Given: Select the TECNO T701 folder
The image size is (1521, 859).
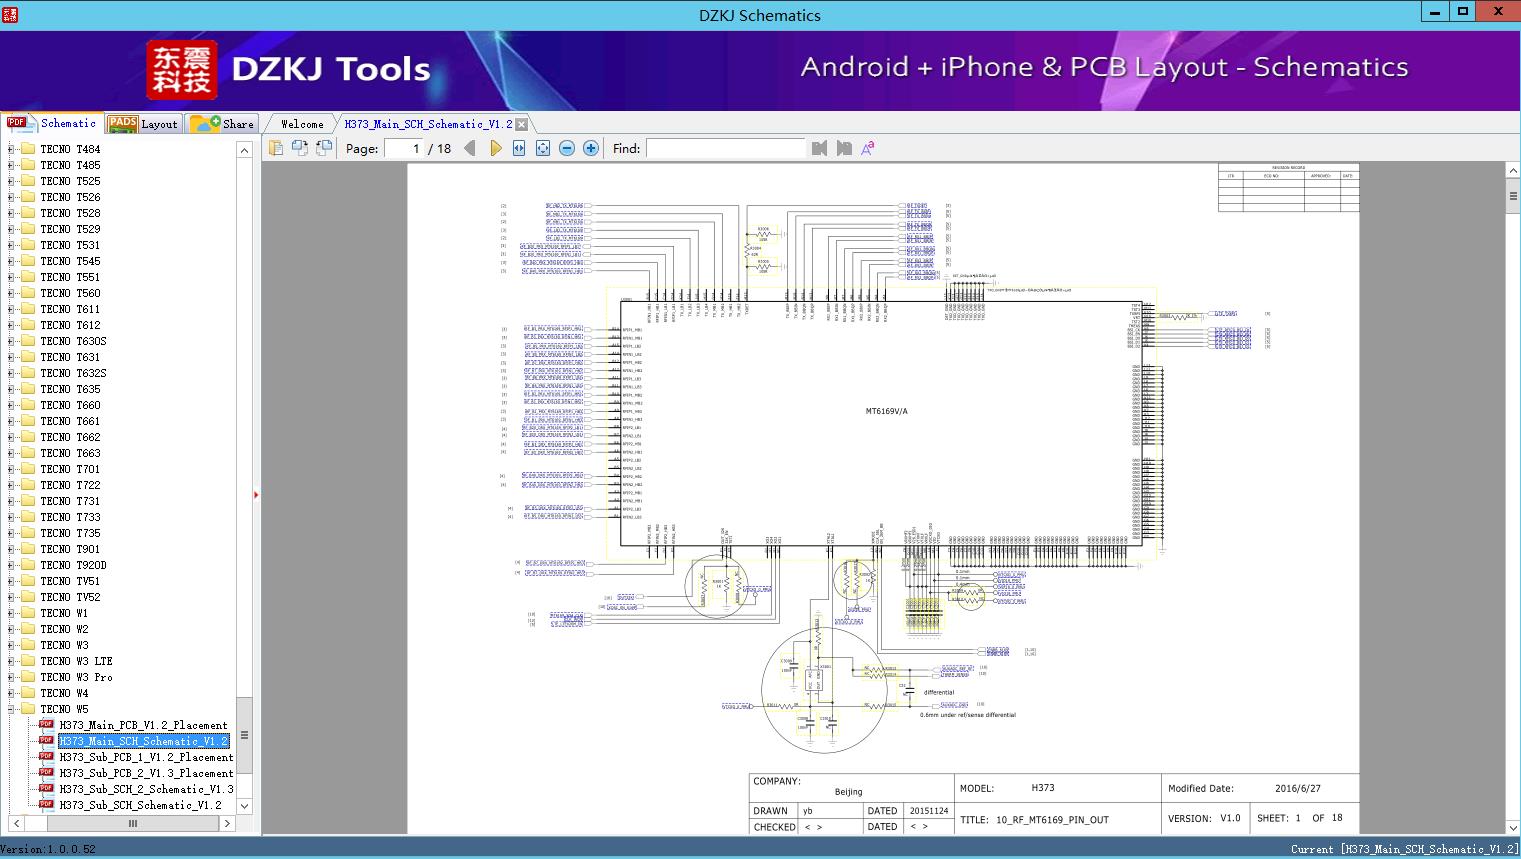Looking at the screenshot, I should (70, 469).
